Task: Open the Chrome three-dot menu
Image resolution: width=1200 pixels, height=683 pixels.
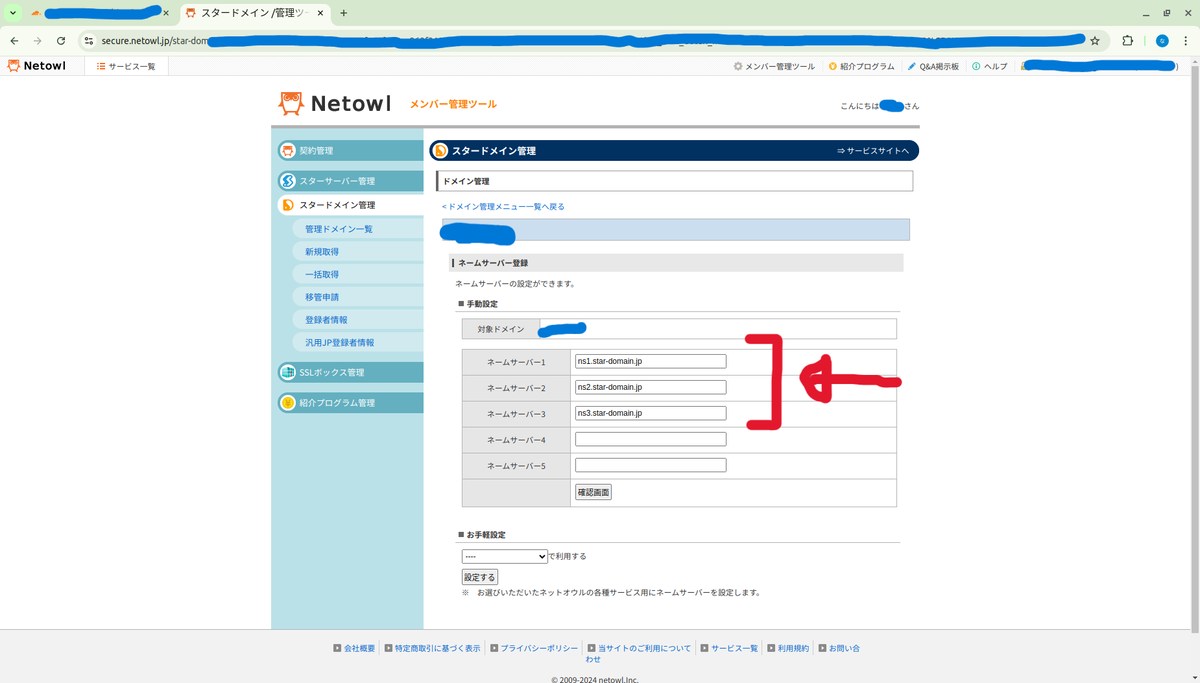Action: click(x=1186, y=41)
